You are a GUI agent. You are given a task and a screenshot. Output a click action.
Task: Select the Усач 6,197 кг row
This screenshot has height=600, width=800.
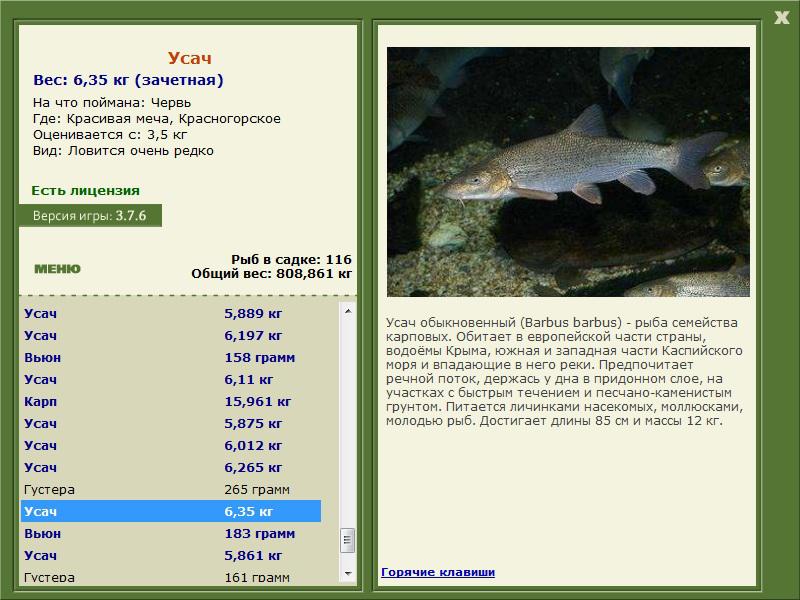tap(171, 335)
